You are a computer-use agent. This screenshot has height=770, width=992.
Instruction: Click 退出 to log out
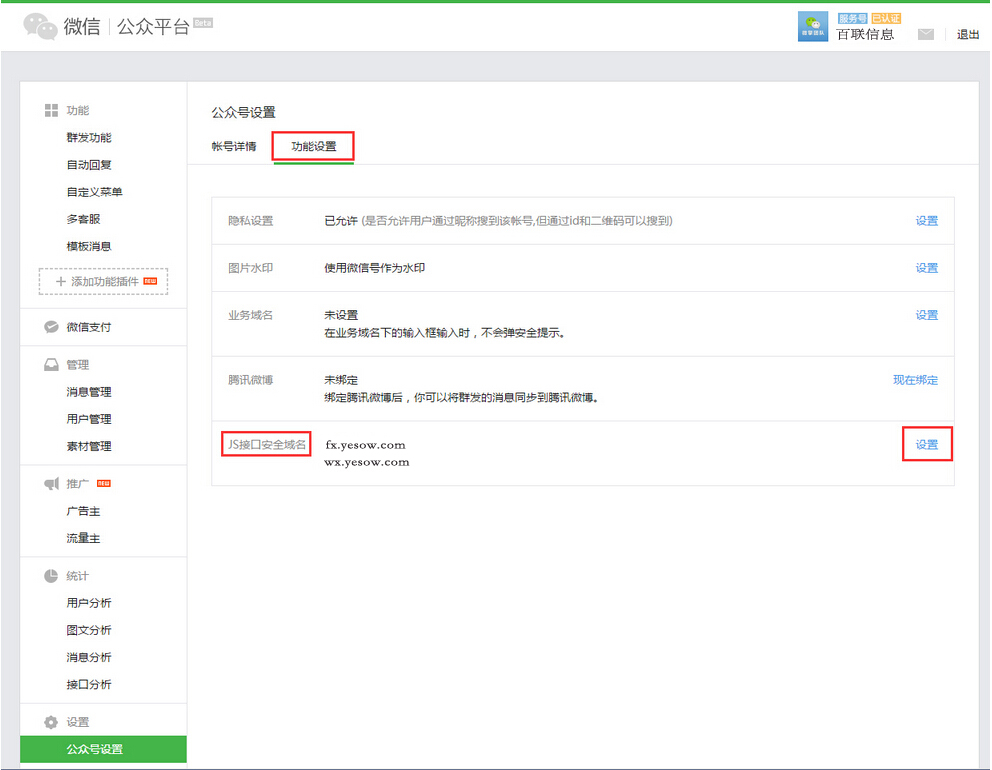coord(968,34)
